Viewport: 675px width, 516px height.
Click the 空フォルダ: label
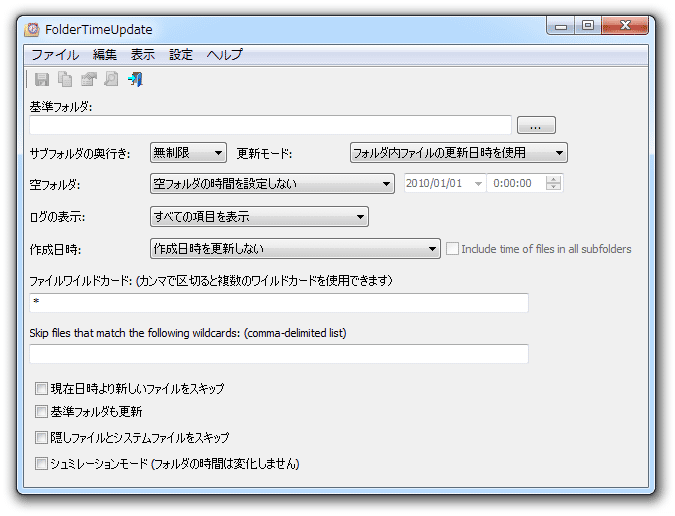pyautogui.click(x=55, y=185)
